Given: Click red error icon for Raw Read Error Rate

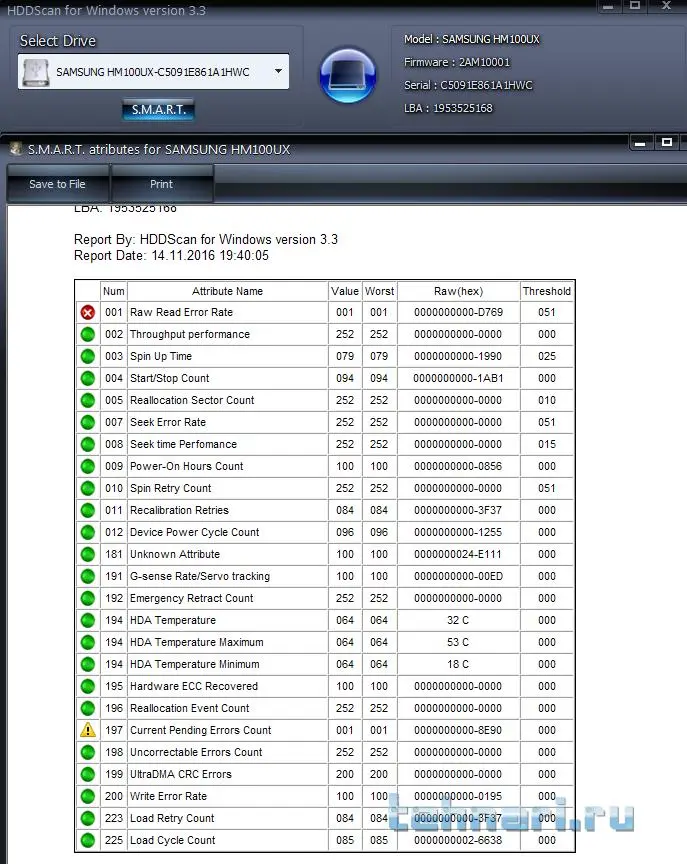Looking at the screenshot, I should (x=88, y=312).
